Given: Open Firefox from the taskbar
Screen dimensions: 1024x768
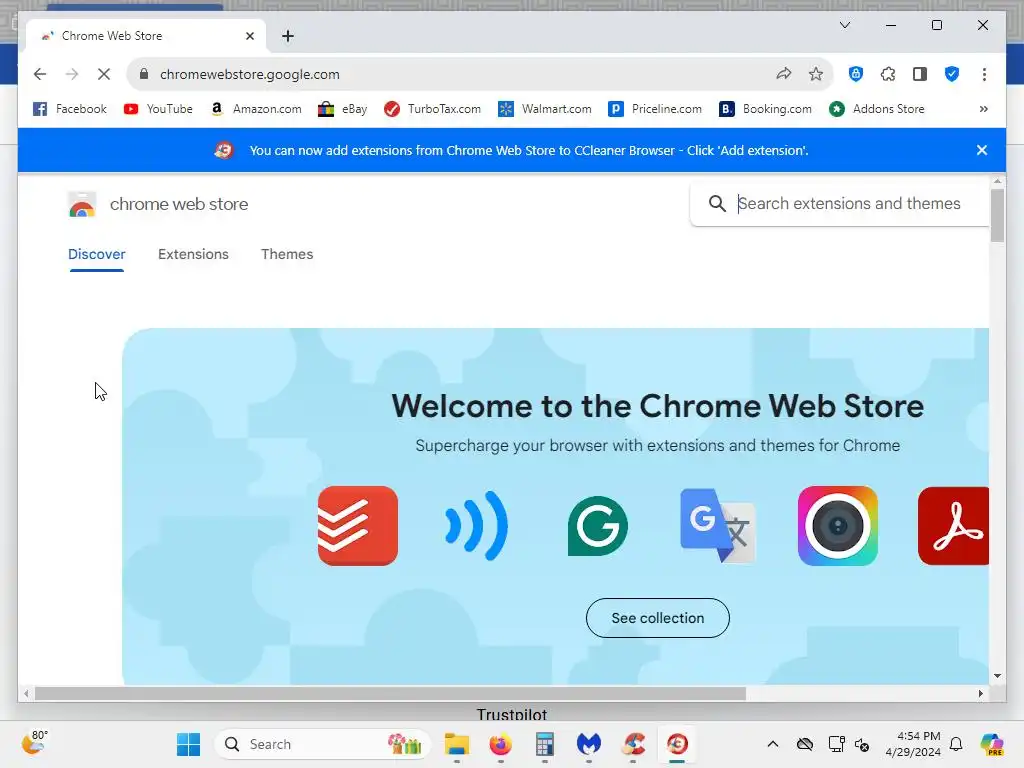Looking at the screenshot, I should tap(501, 744).
